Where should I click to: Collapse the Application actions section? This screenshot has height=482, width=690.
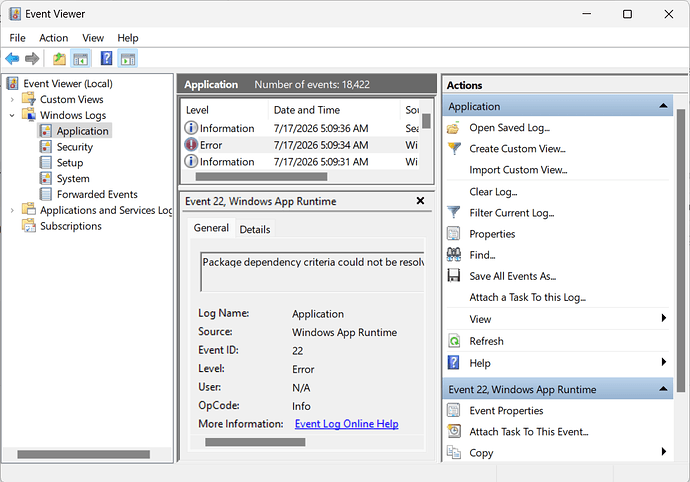tap(663, 106)
